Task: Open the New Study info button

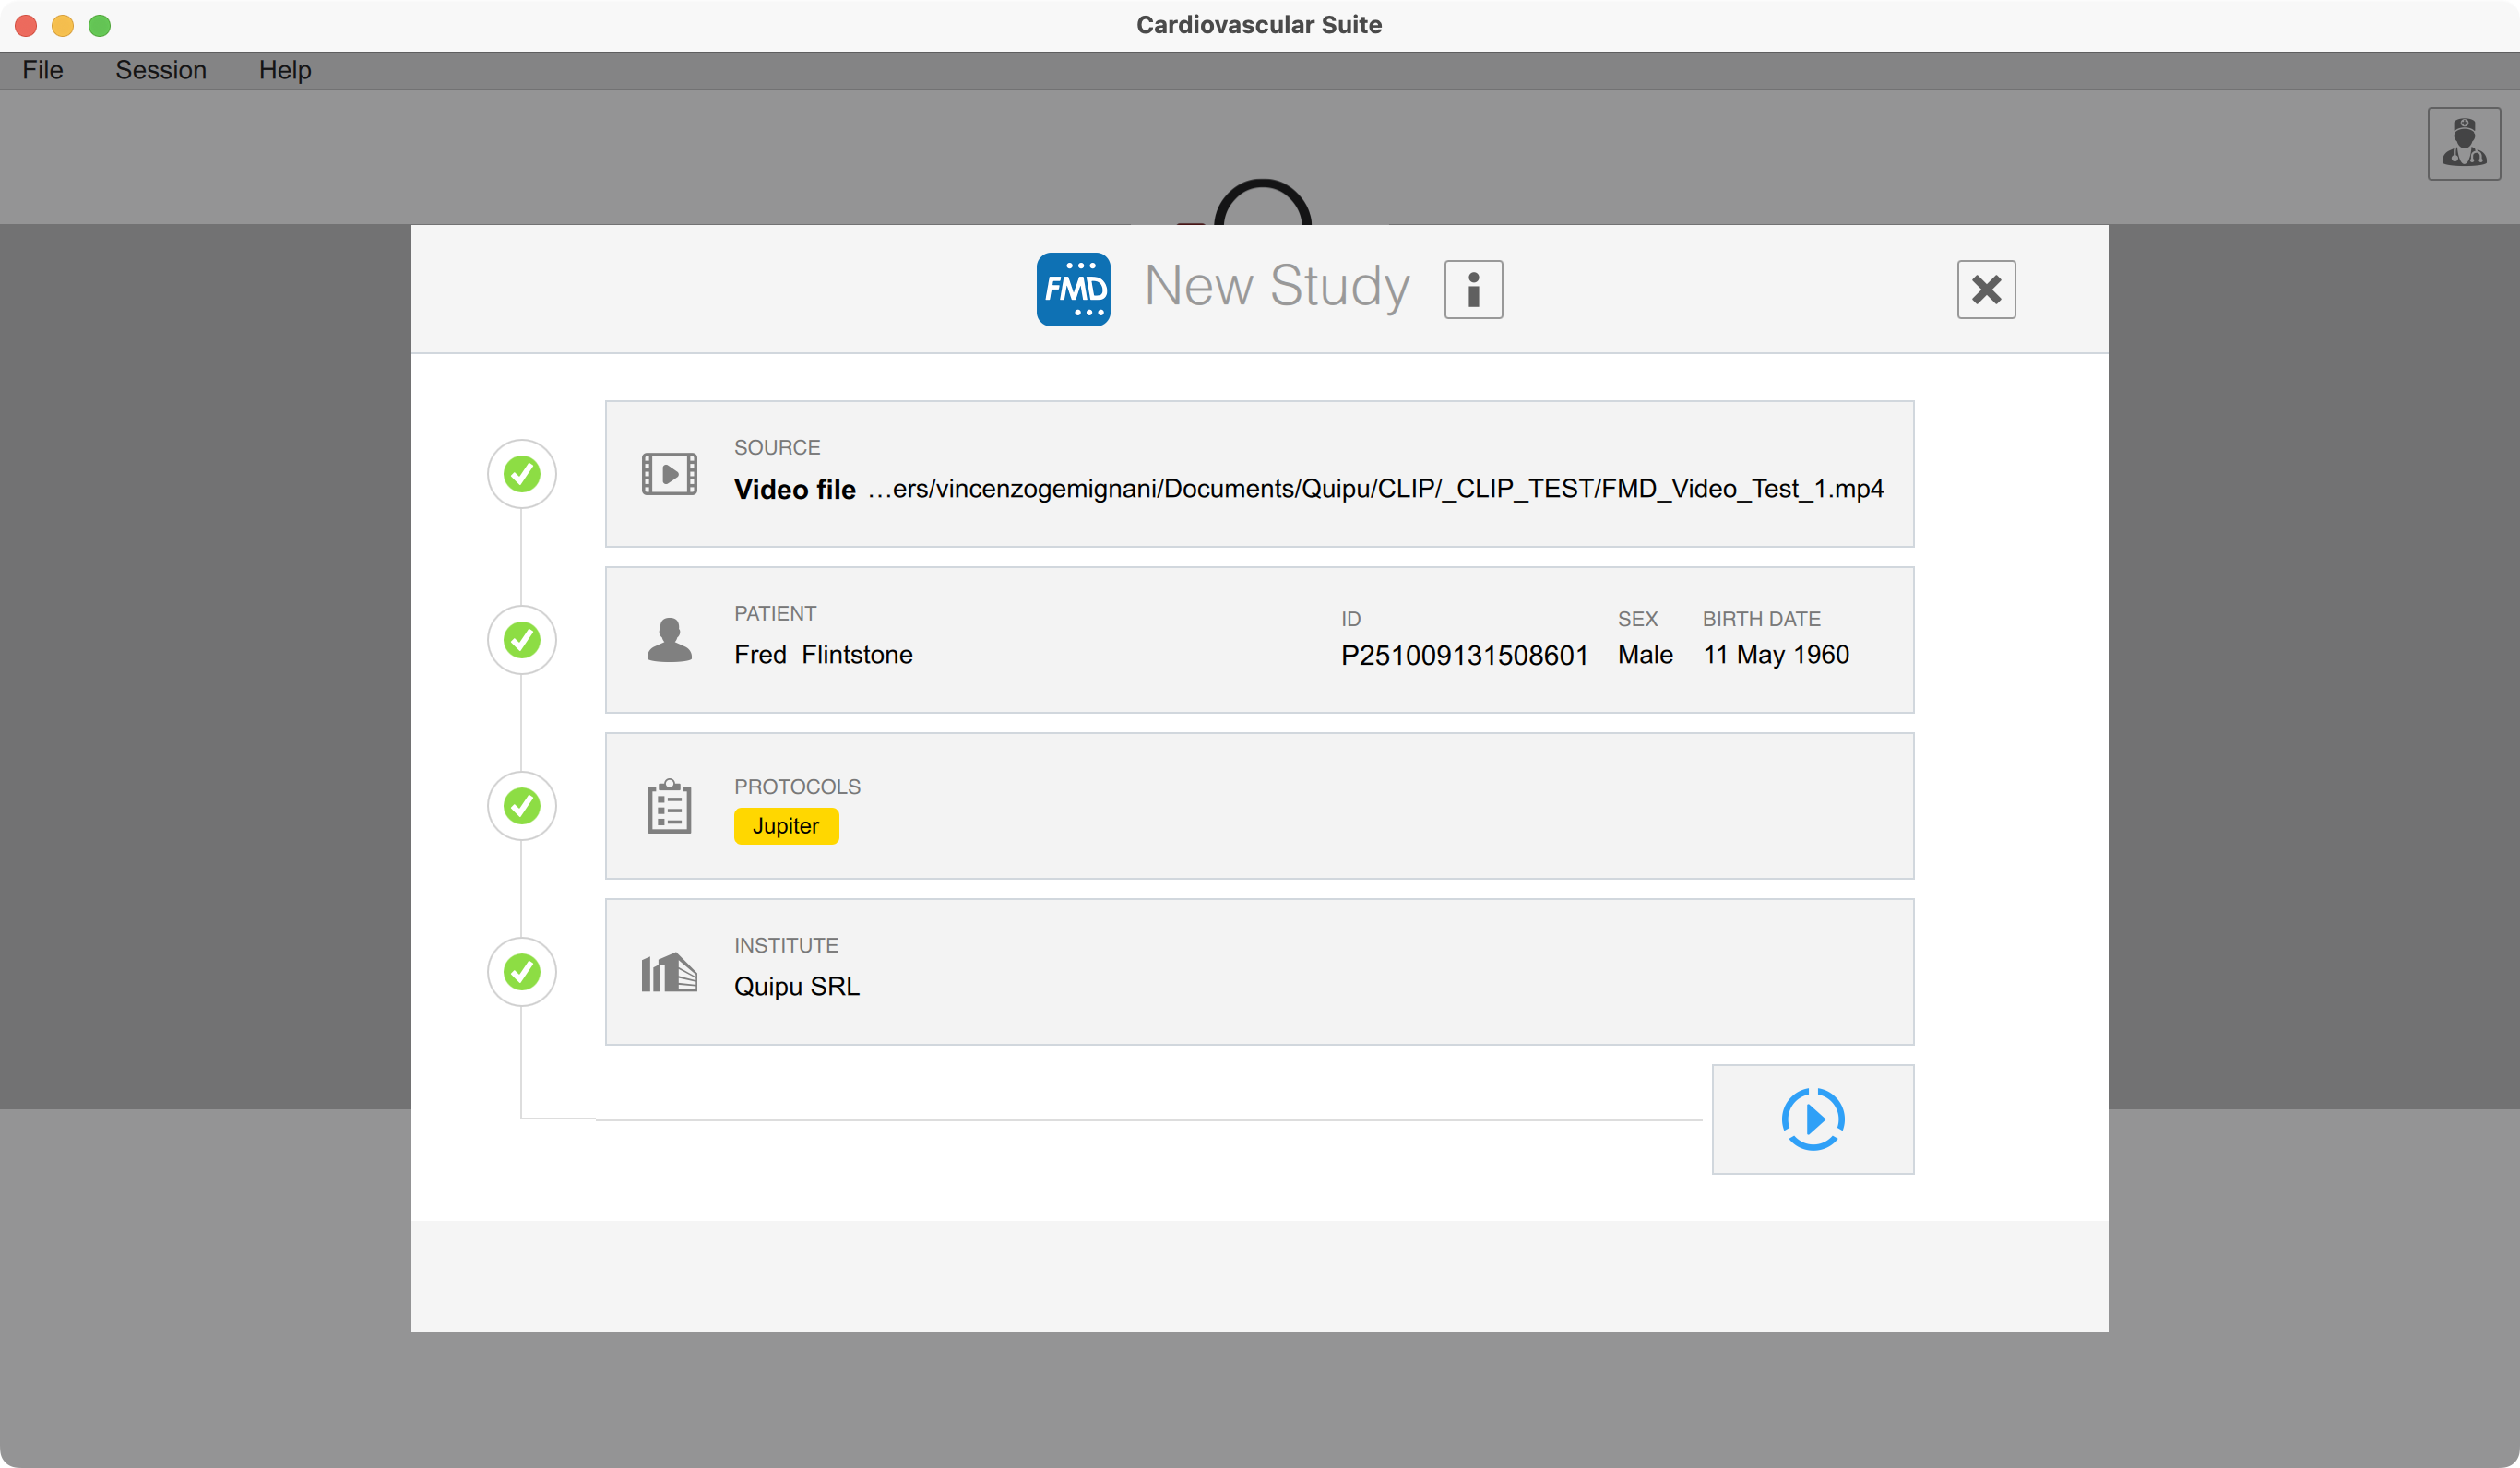Action: (1472, 290)
